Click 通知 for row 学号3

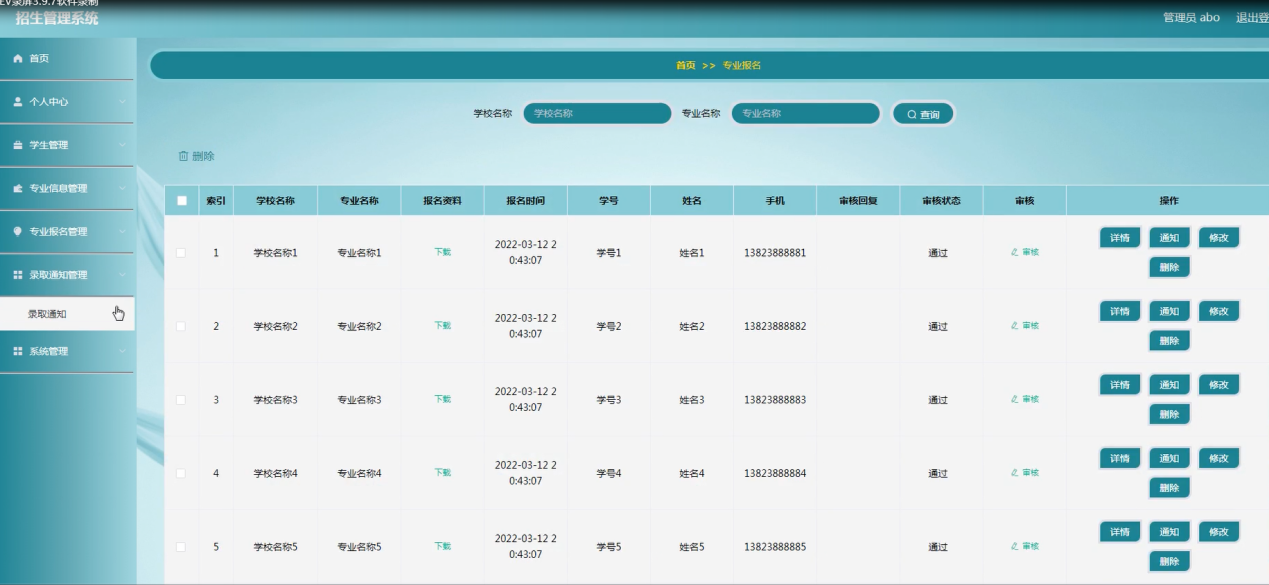[x=1169, y=385]
